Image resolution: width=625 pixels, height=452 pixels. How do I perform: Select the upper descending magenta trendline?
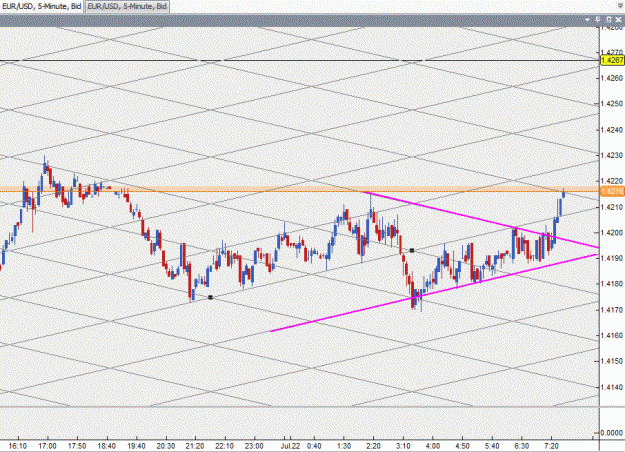pyautogui.click(x=482, y=220)
